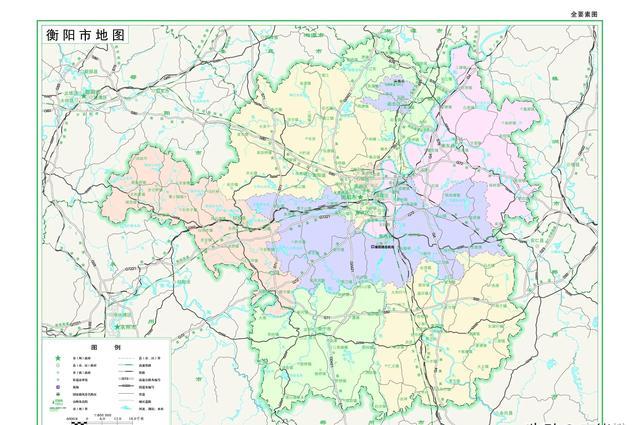The height and width of the screenshot is (425, 640).
Task: Click the hollow circle symbol under the legend star
Action: 58,365
